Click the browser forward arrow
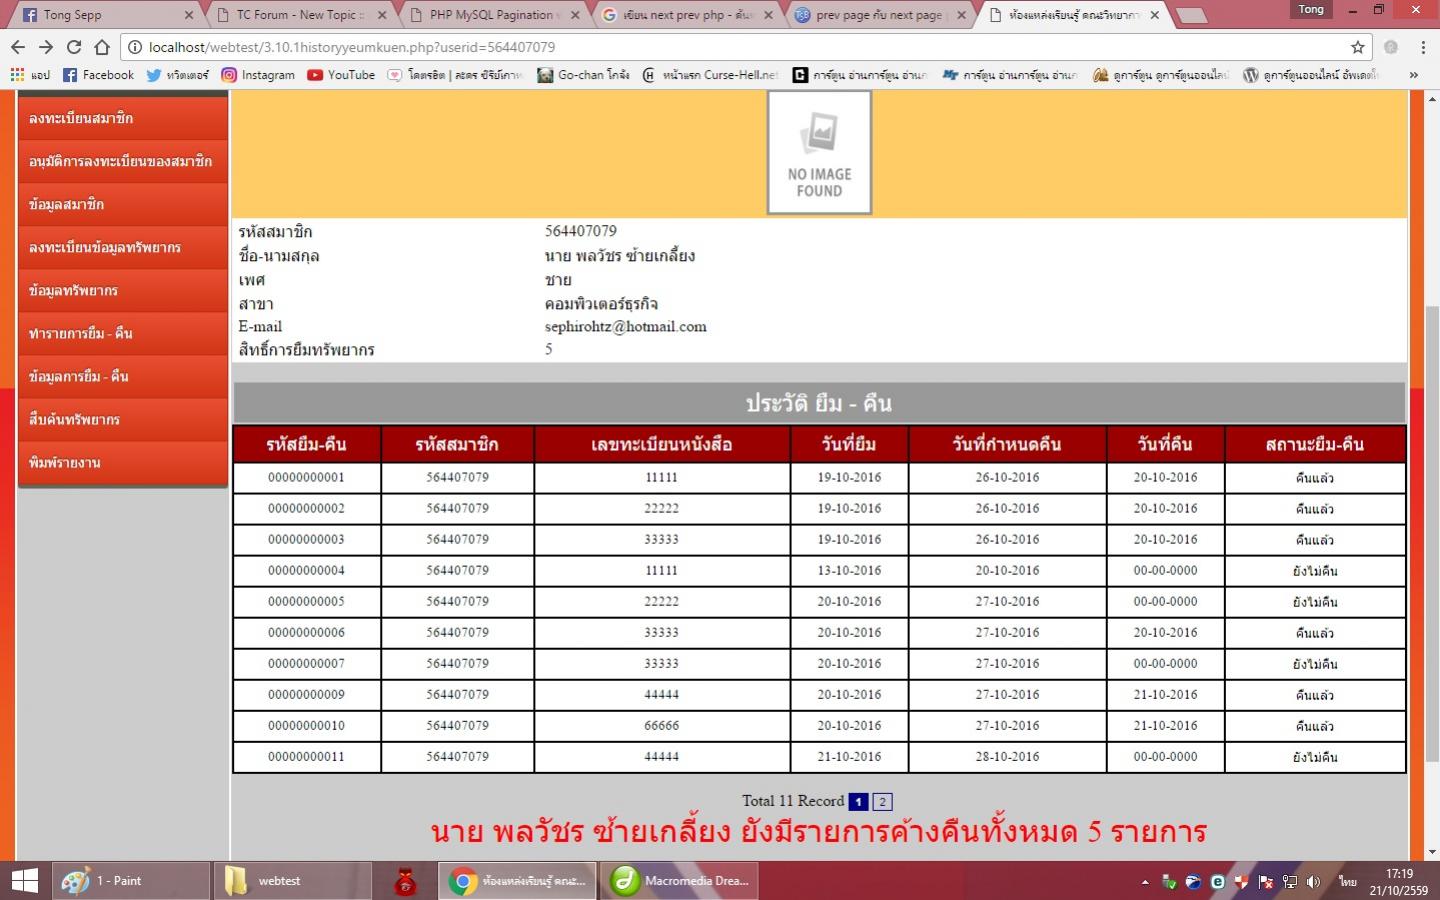This screenshot has width=1440, height=900. (x=46, y=47)
